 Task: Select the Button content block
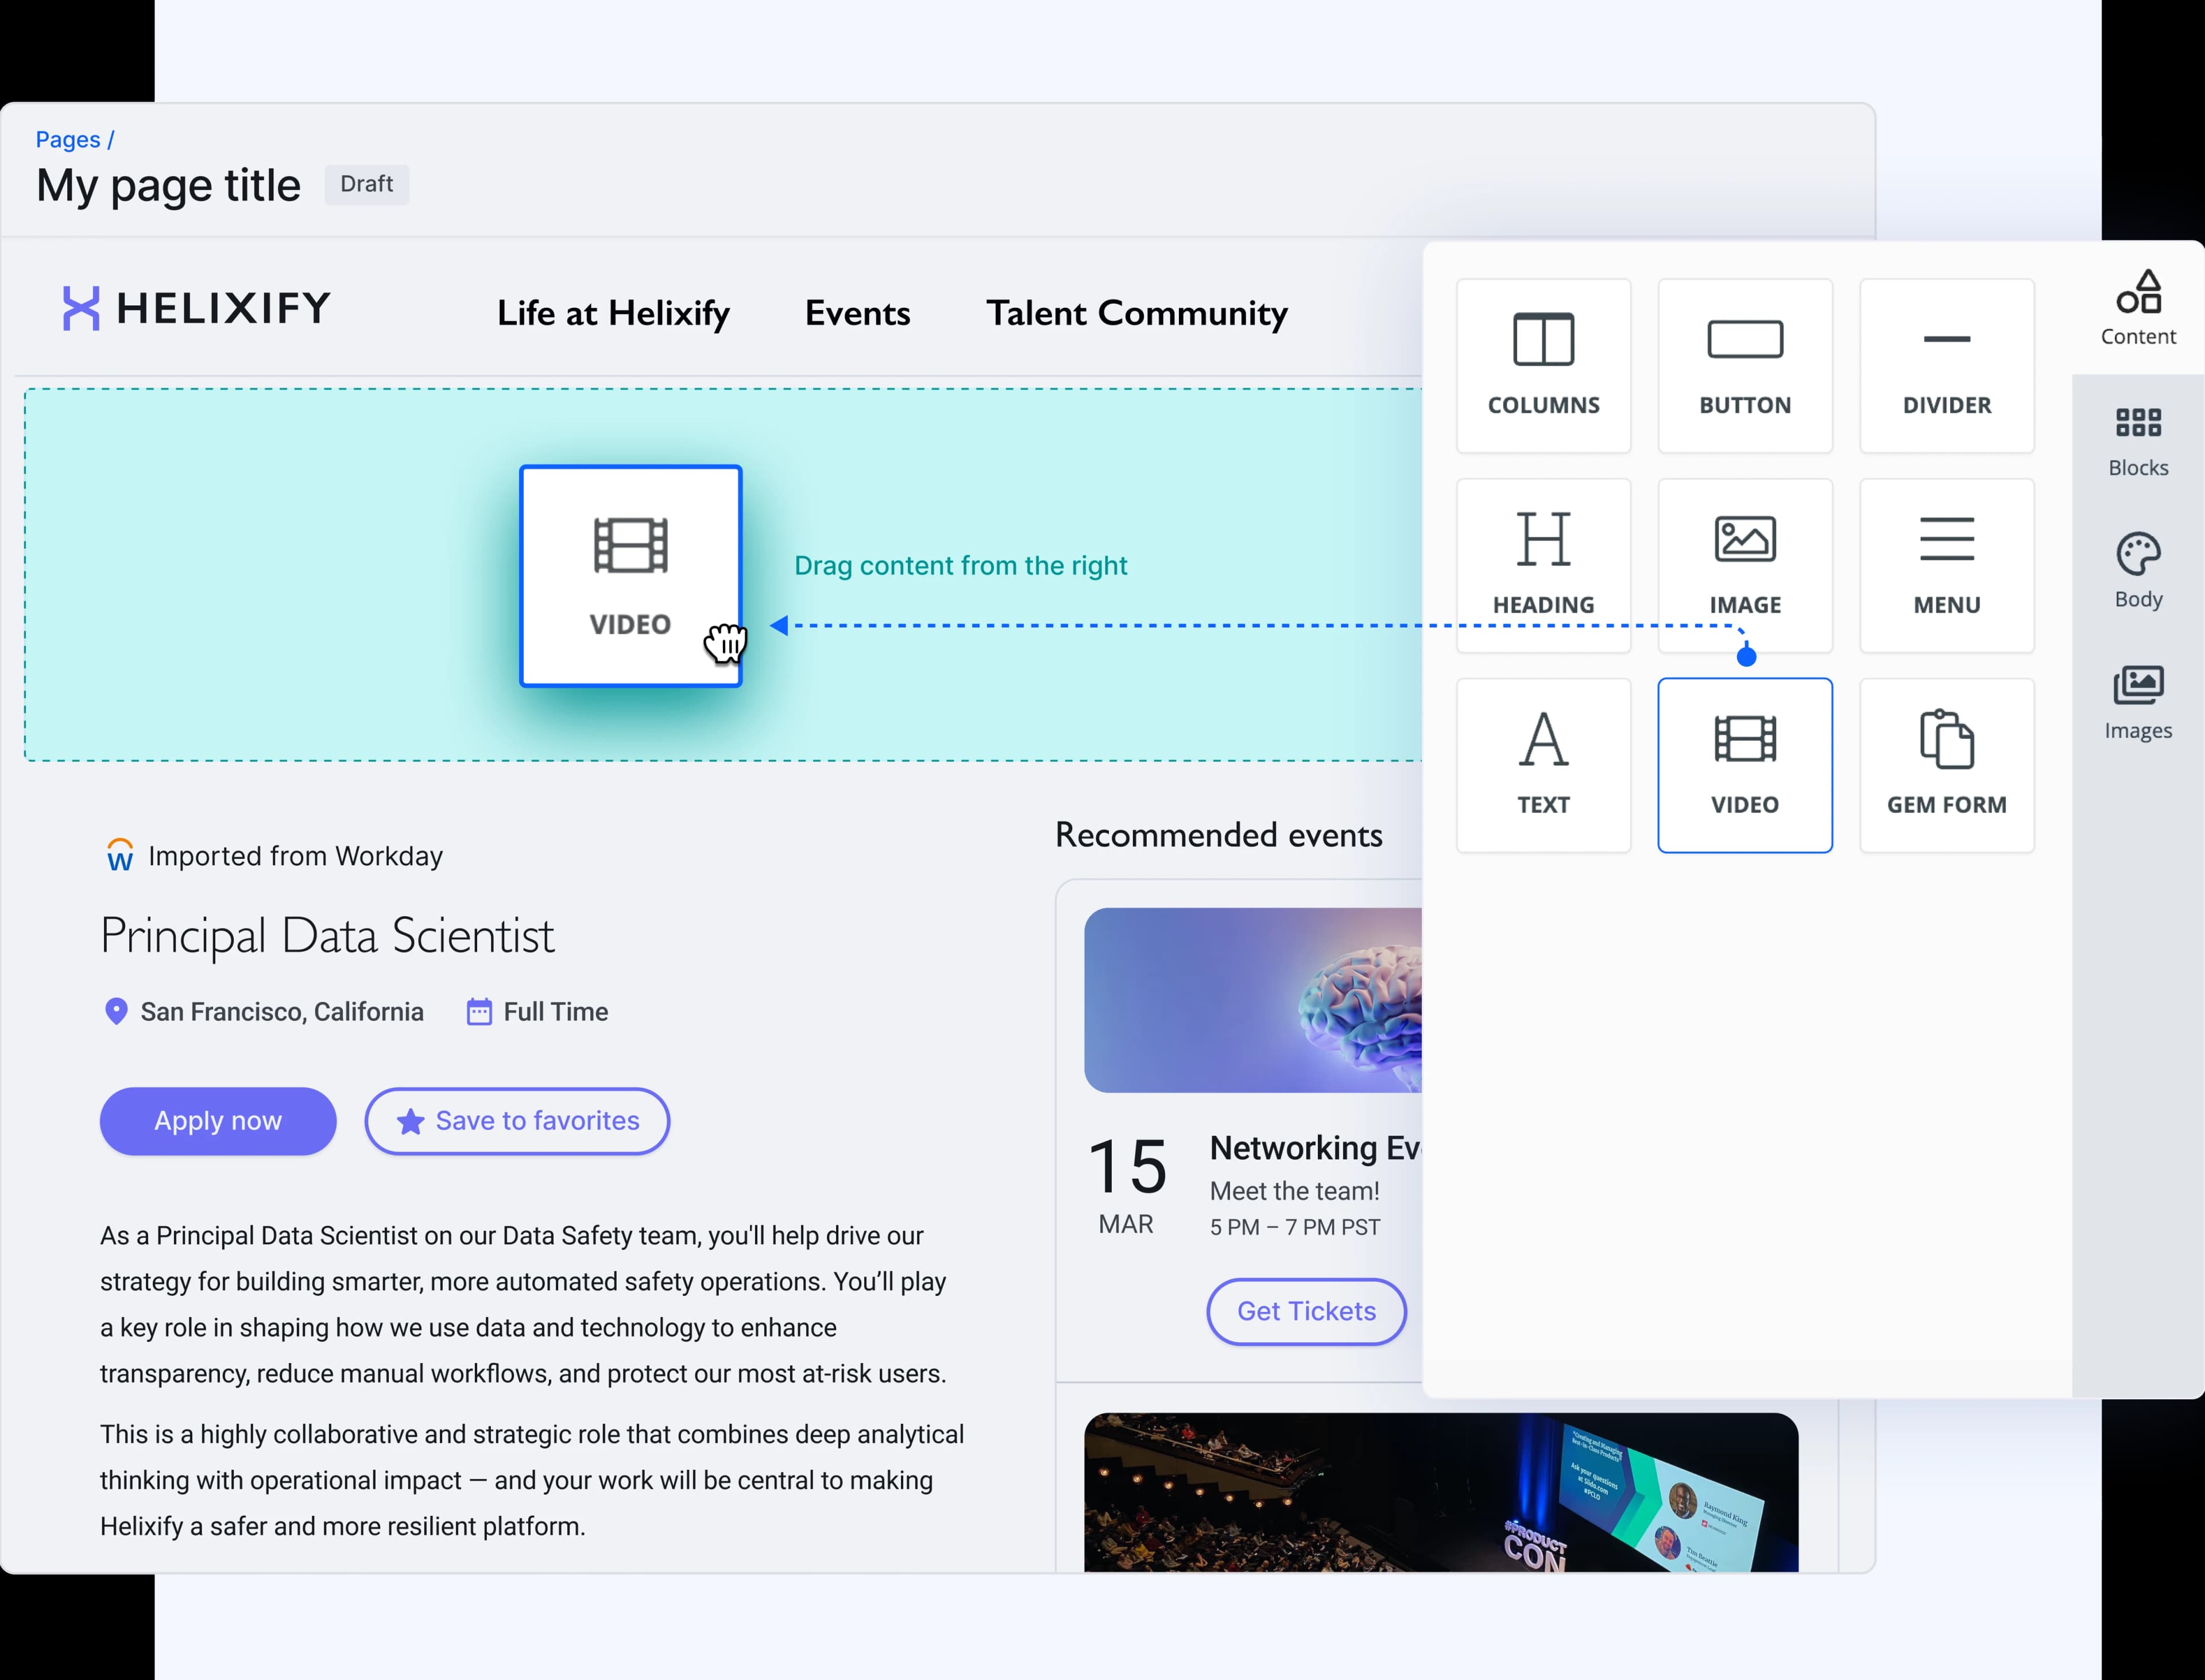[x=1744, y=365]
